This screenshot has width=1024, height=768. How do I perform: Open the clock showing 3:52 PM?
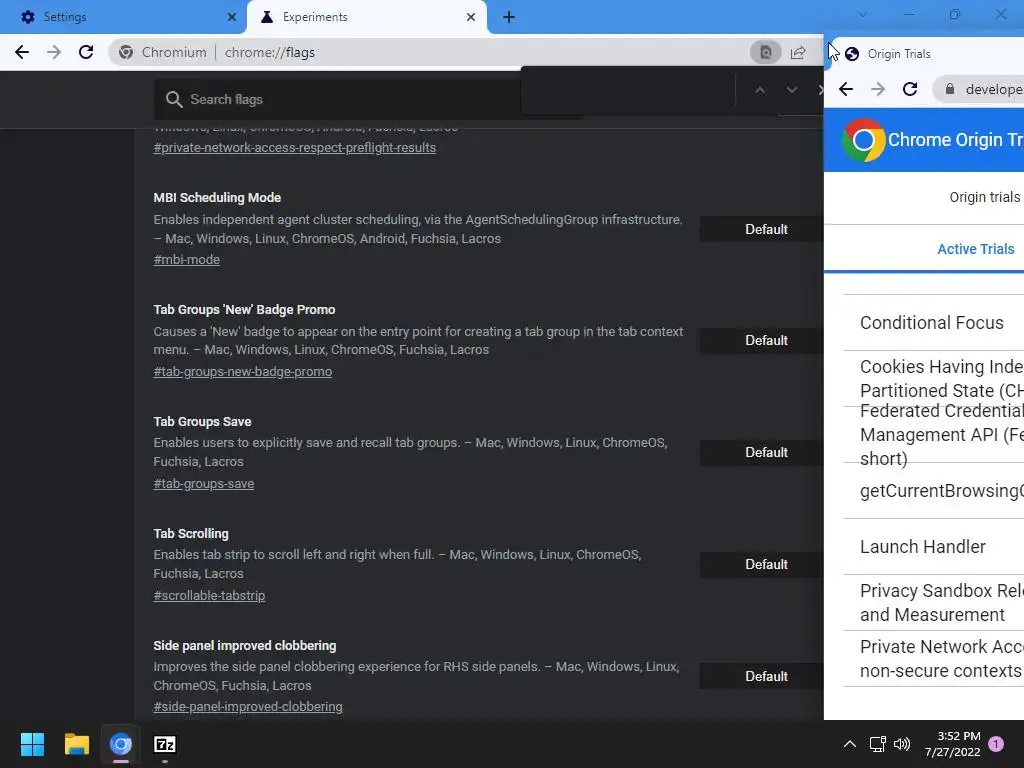point(953,744)
